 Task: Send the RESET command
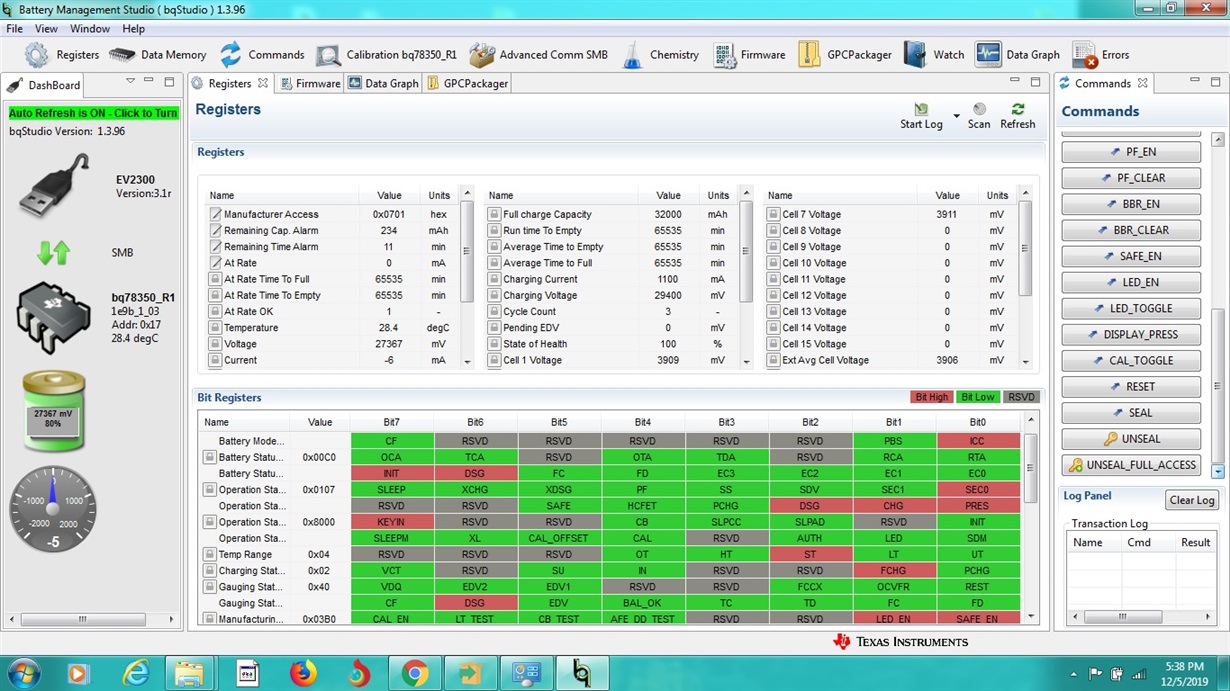click(x=1131, y=386)
